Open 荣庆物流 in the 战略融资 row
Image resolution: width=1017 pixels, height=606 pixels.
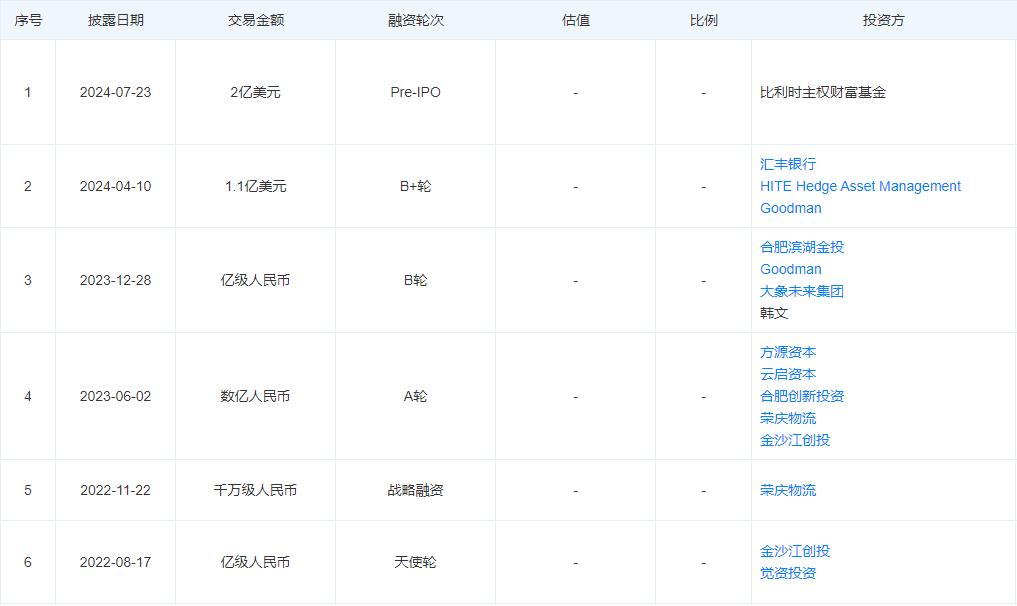(x=788, y=490)
